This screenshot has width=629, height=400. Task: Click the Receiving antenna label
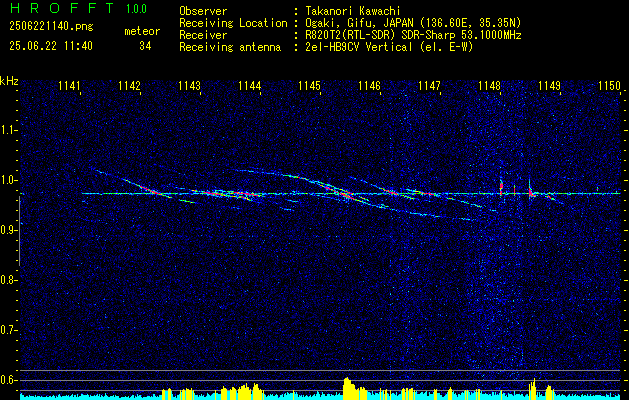coord(230,47)
